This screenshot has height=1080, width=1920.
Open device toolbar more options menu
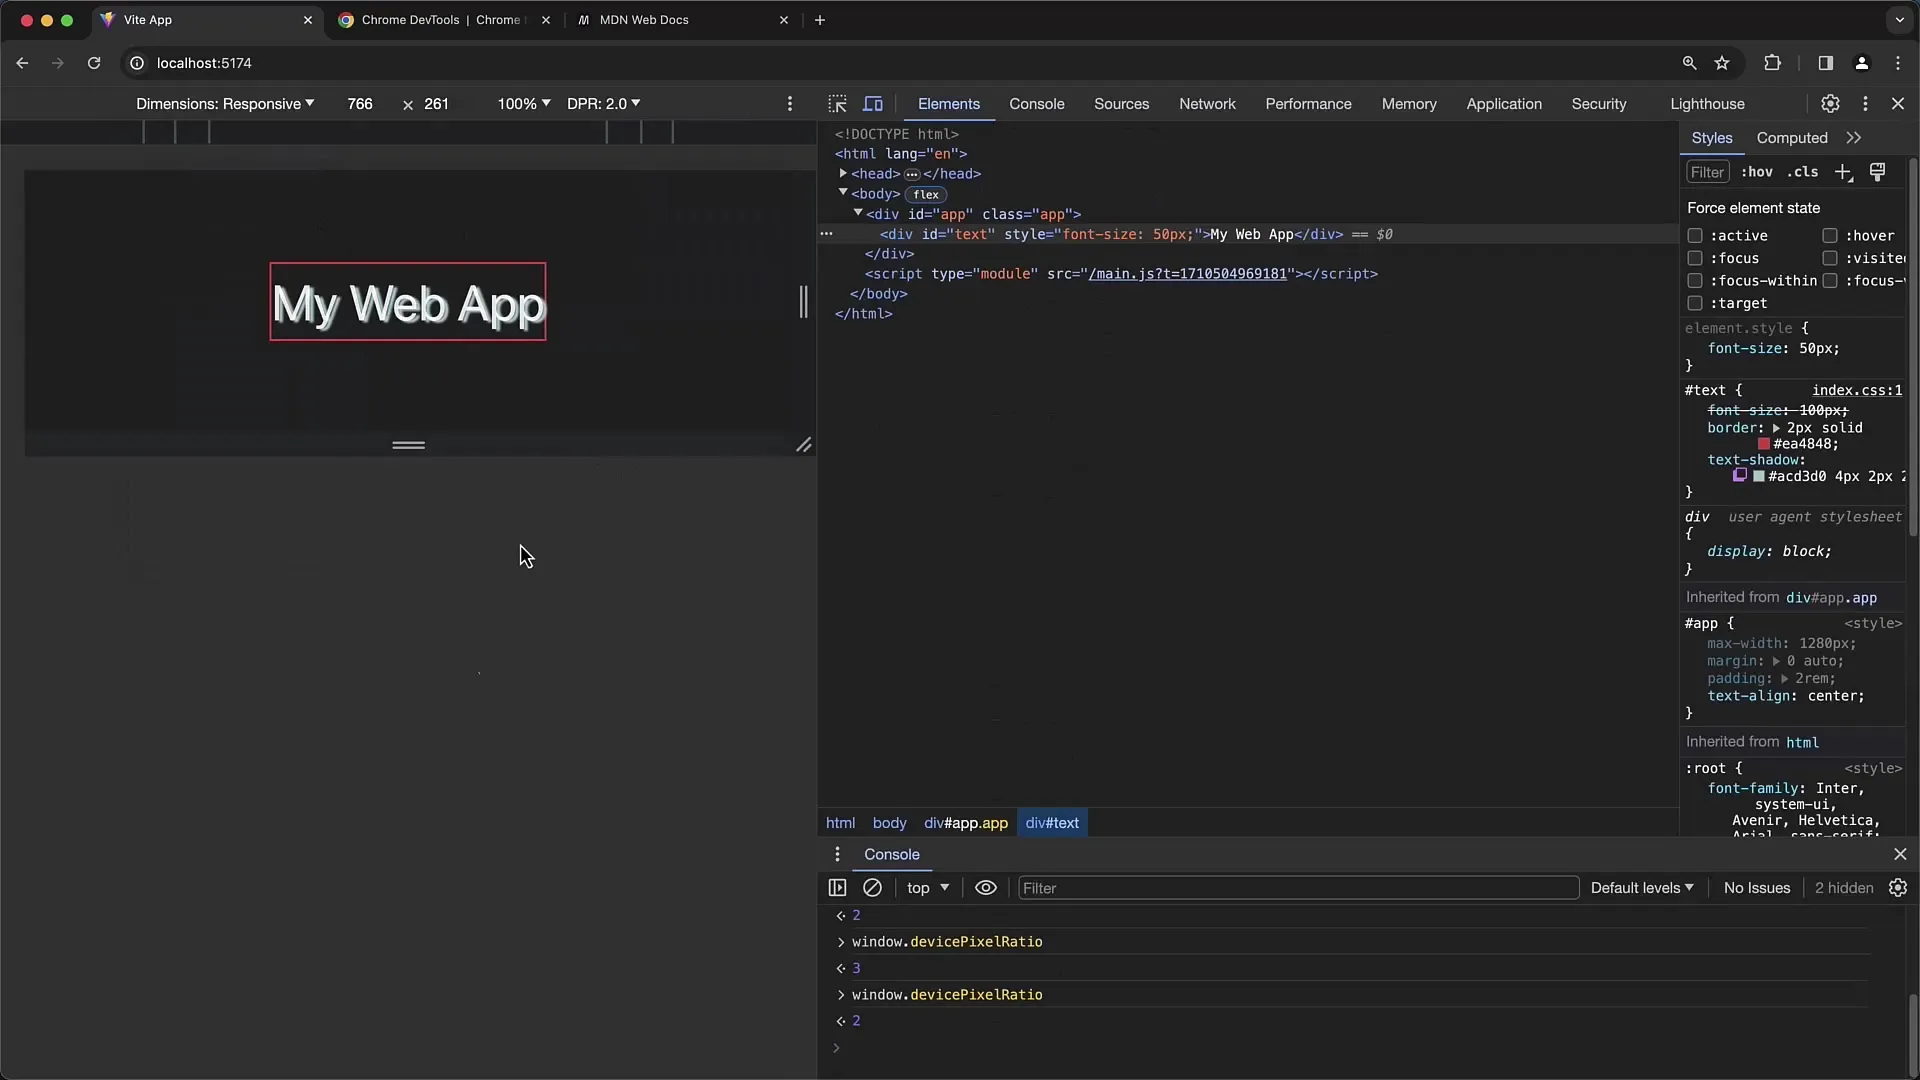790,104
